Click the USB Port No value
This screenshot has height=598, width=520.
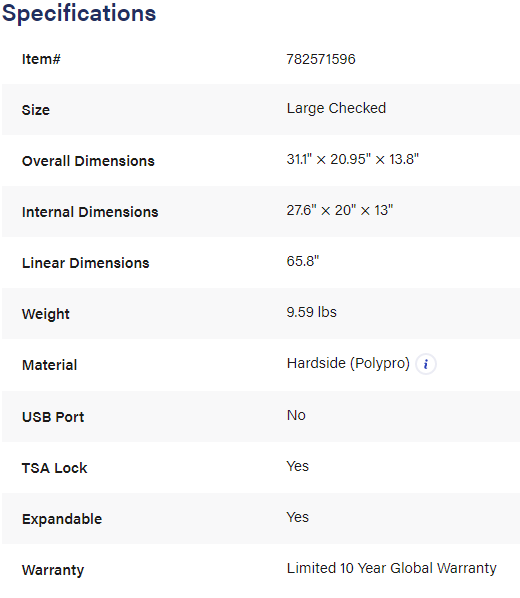click(296, 415)
